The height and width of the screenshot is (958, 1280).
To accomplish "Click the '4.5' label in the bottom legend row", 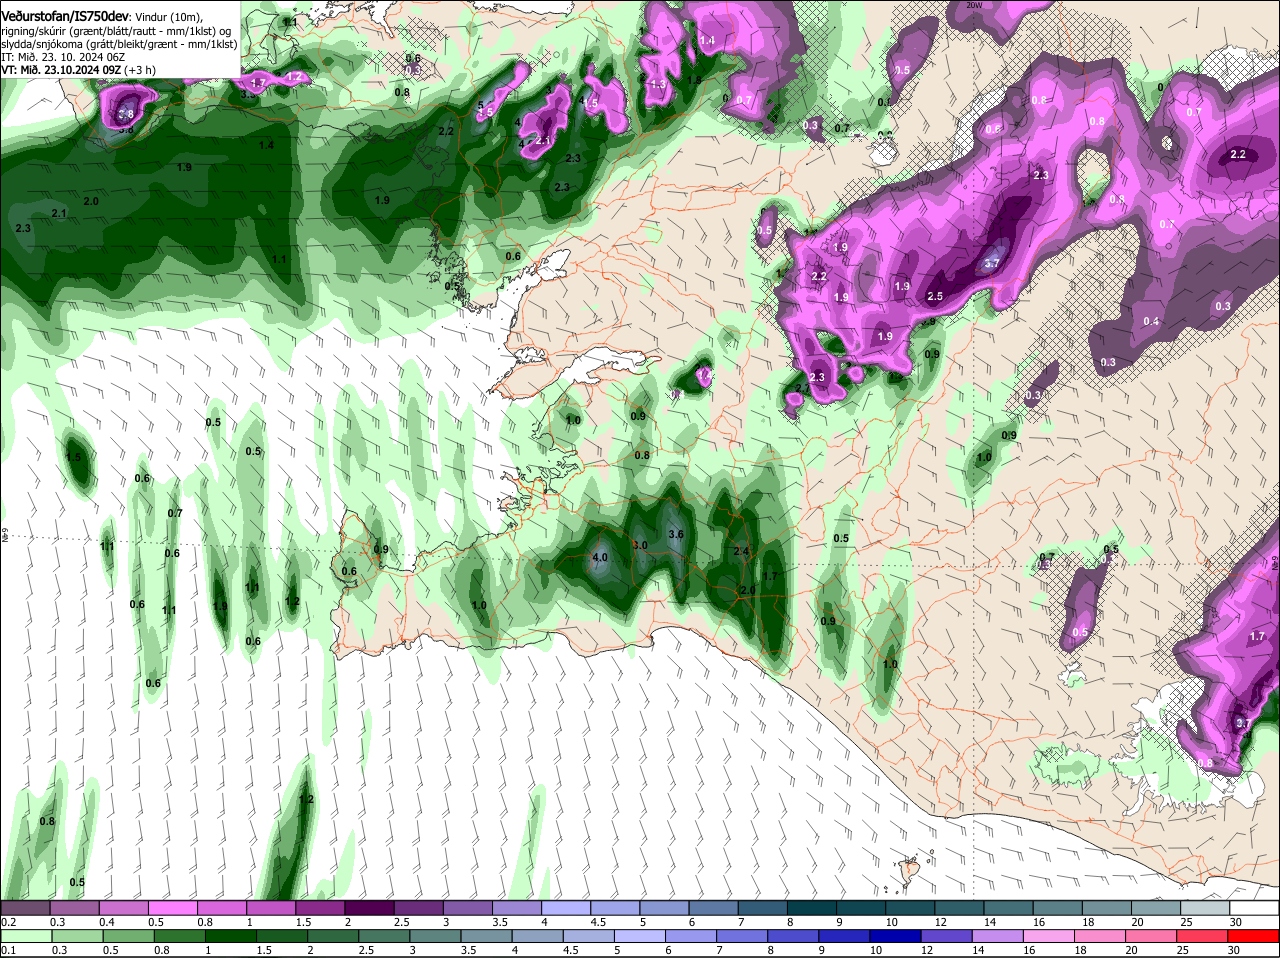I will (569, 950).
